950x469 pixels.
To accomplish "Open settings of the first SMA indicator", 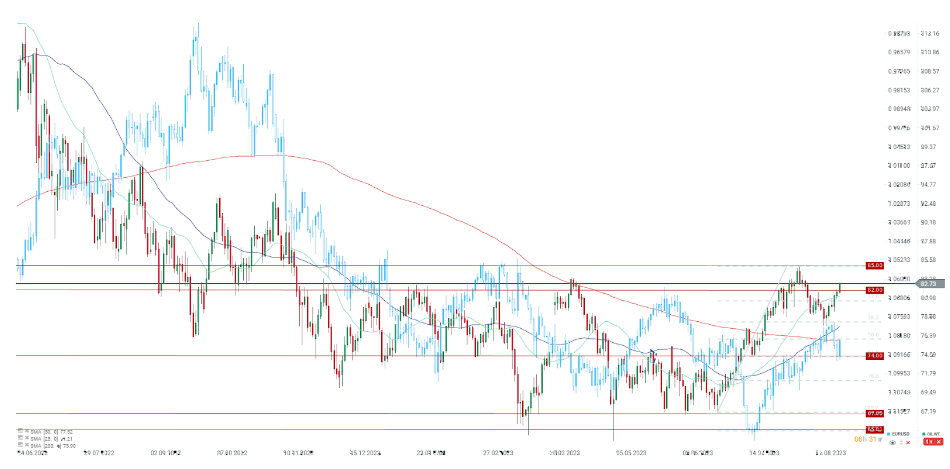I will click(21, 431).
